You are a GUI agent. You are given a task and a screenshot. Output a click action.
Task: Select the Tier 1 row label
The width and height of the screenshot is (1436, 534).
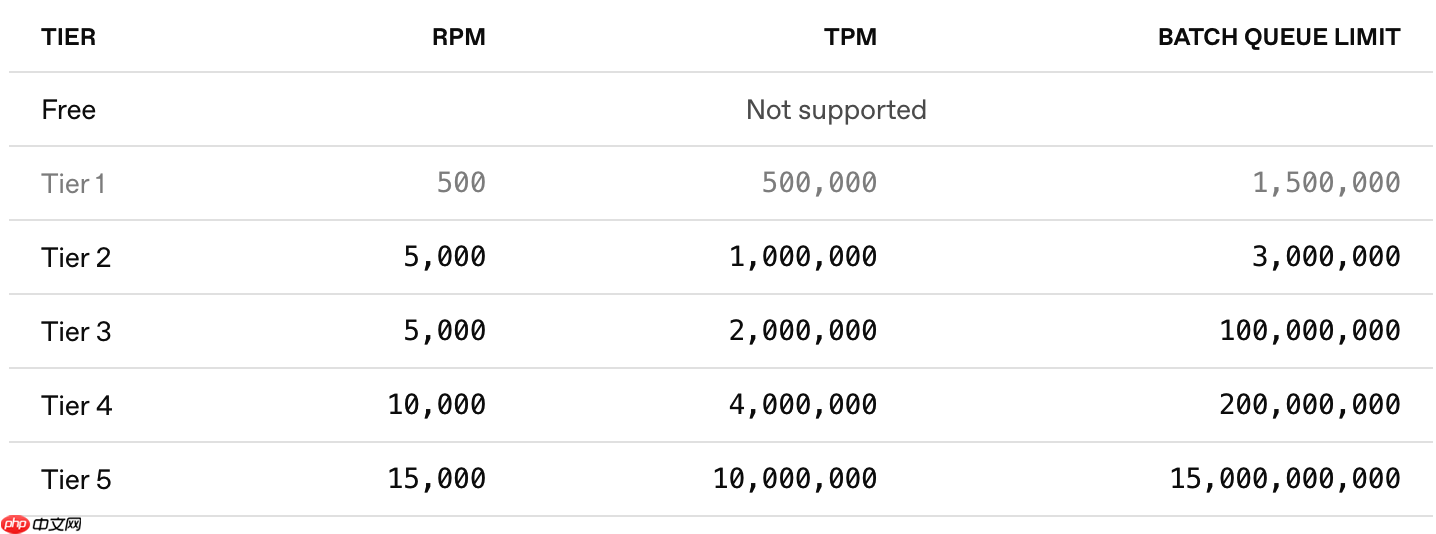pos(73,184)
